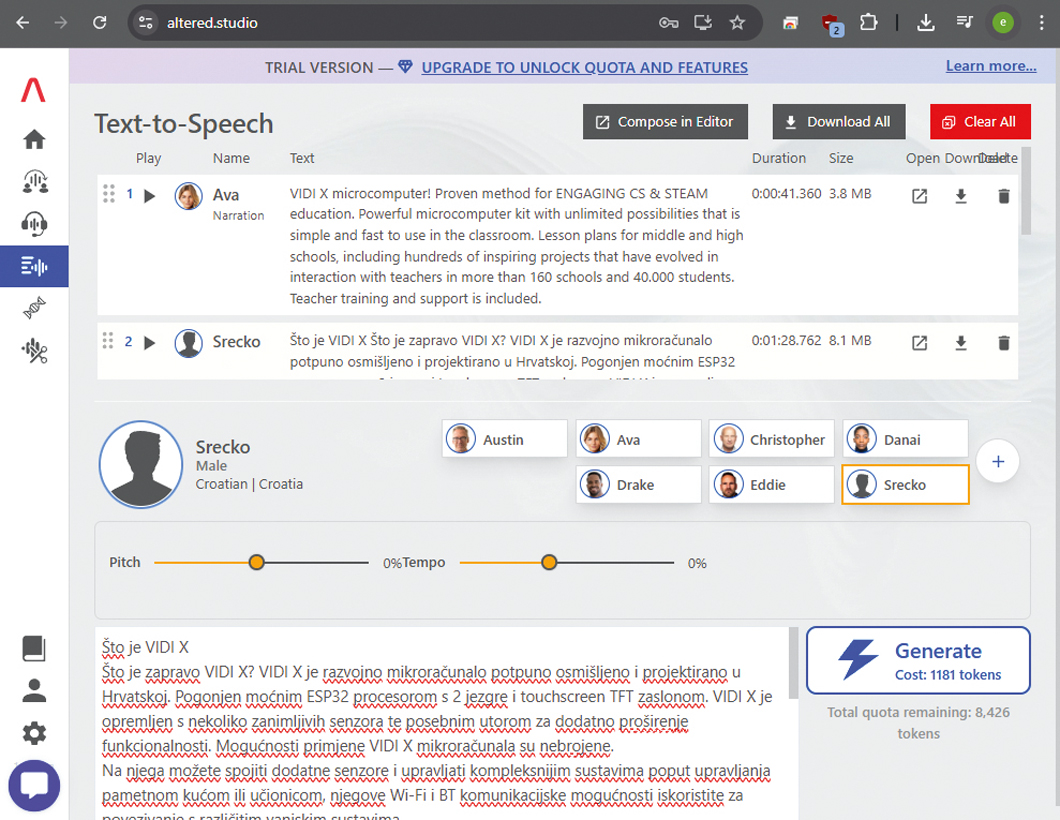Open the Chrome three-dot menu
Viewport: 1060px width, 820px height.
1041,22
